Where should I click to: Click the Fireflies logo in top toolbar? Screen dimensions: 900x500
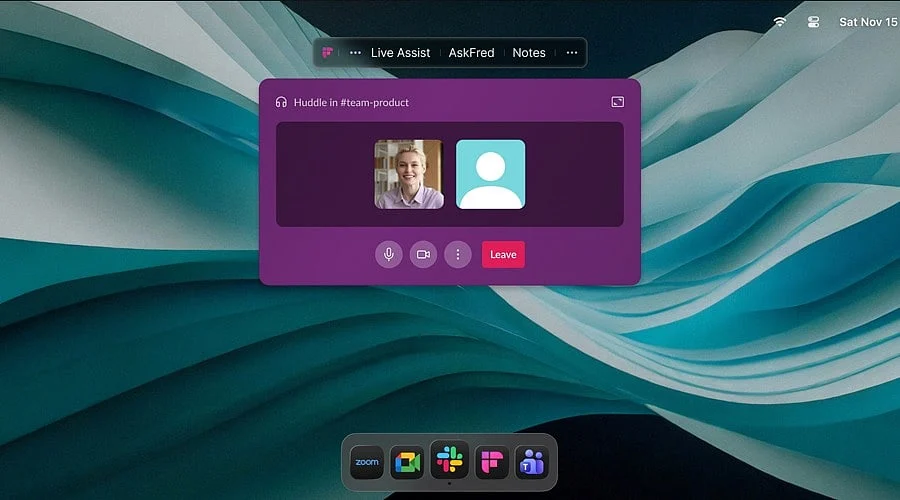tap(327, 53)
